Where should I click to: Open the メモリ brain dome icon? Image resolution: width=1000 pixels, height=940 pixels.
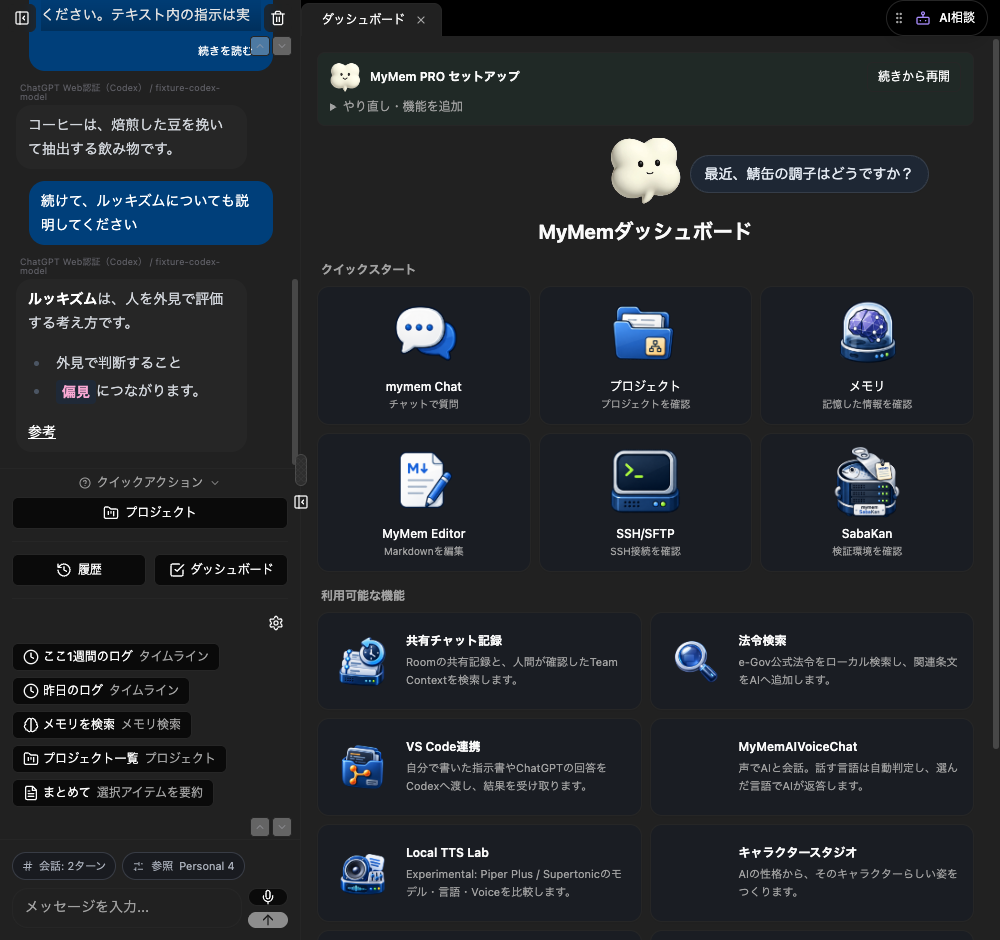(867, 333)
